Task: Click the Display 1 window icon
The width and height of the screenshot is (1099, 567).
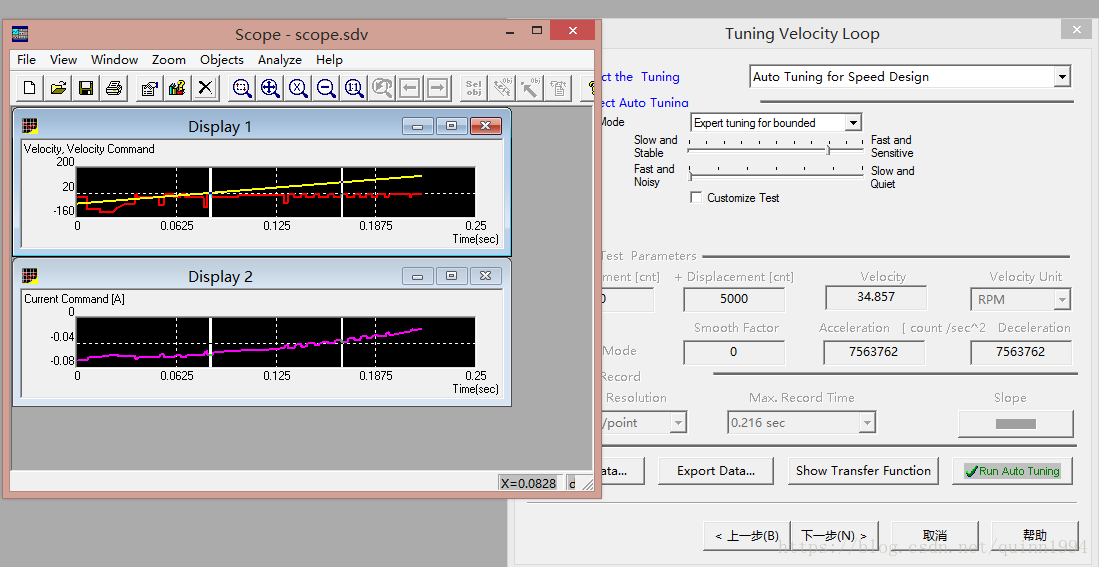Action: pos(29,125)
